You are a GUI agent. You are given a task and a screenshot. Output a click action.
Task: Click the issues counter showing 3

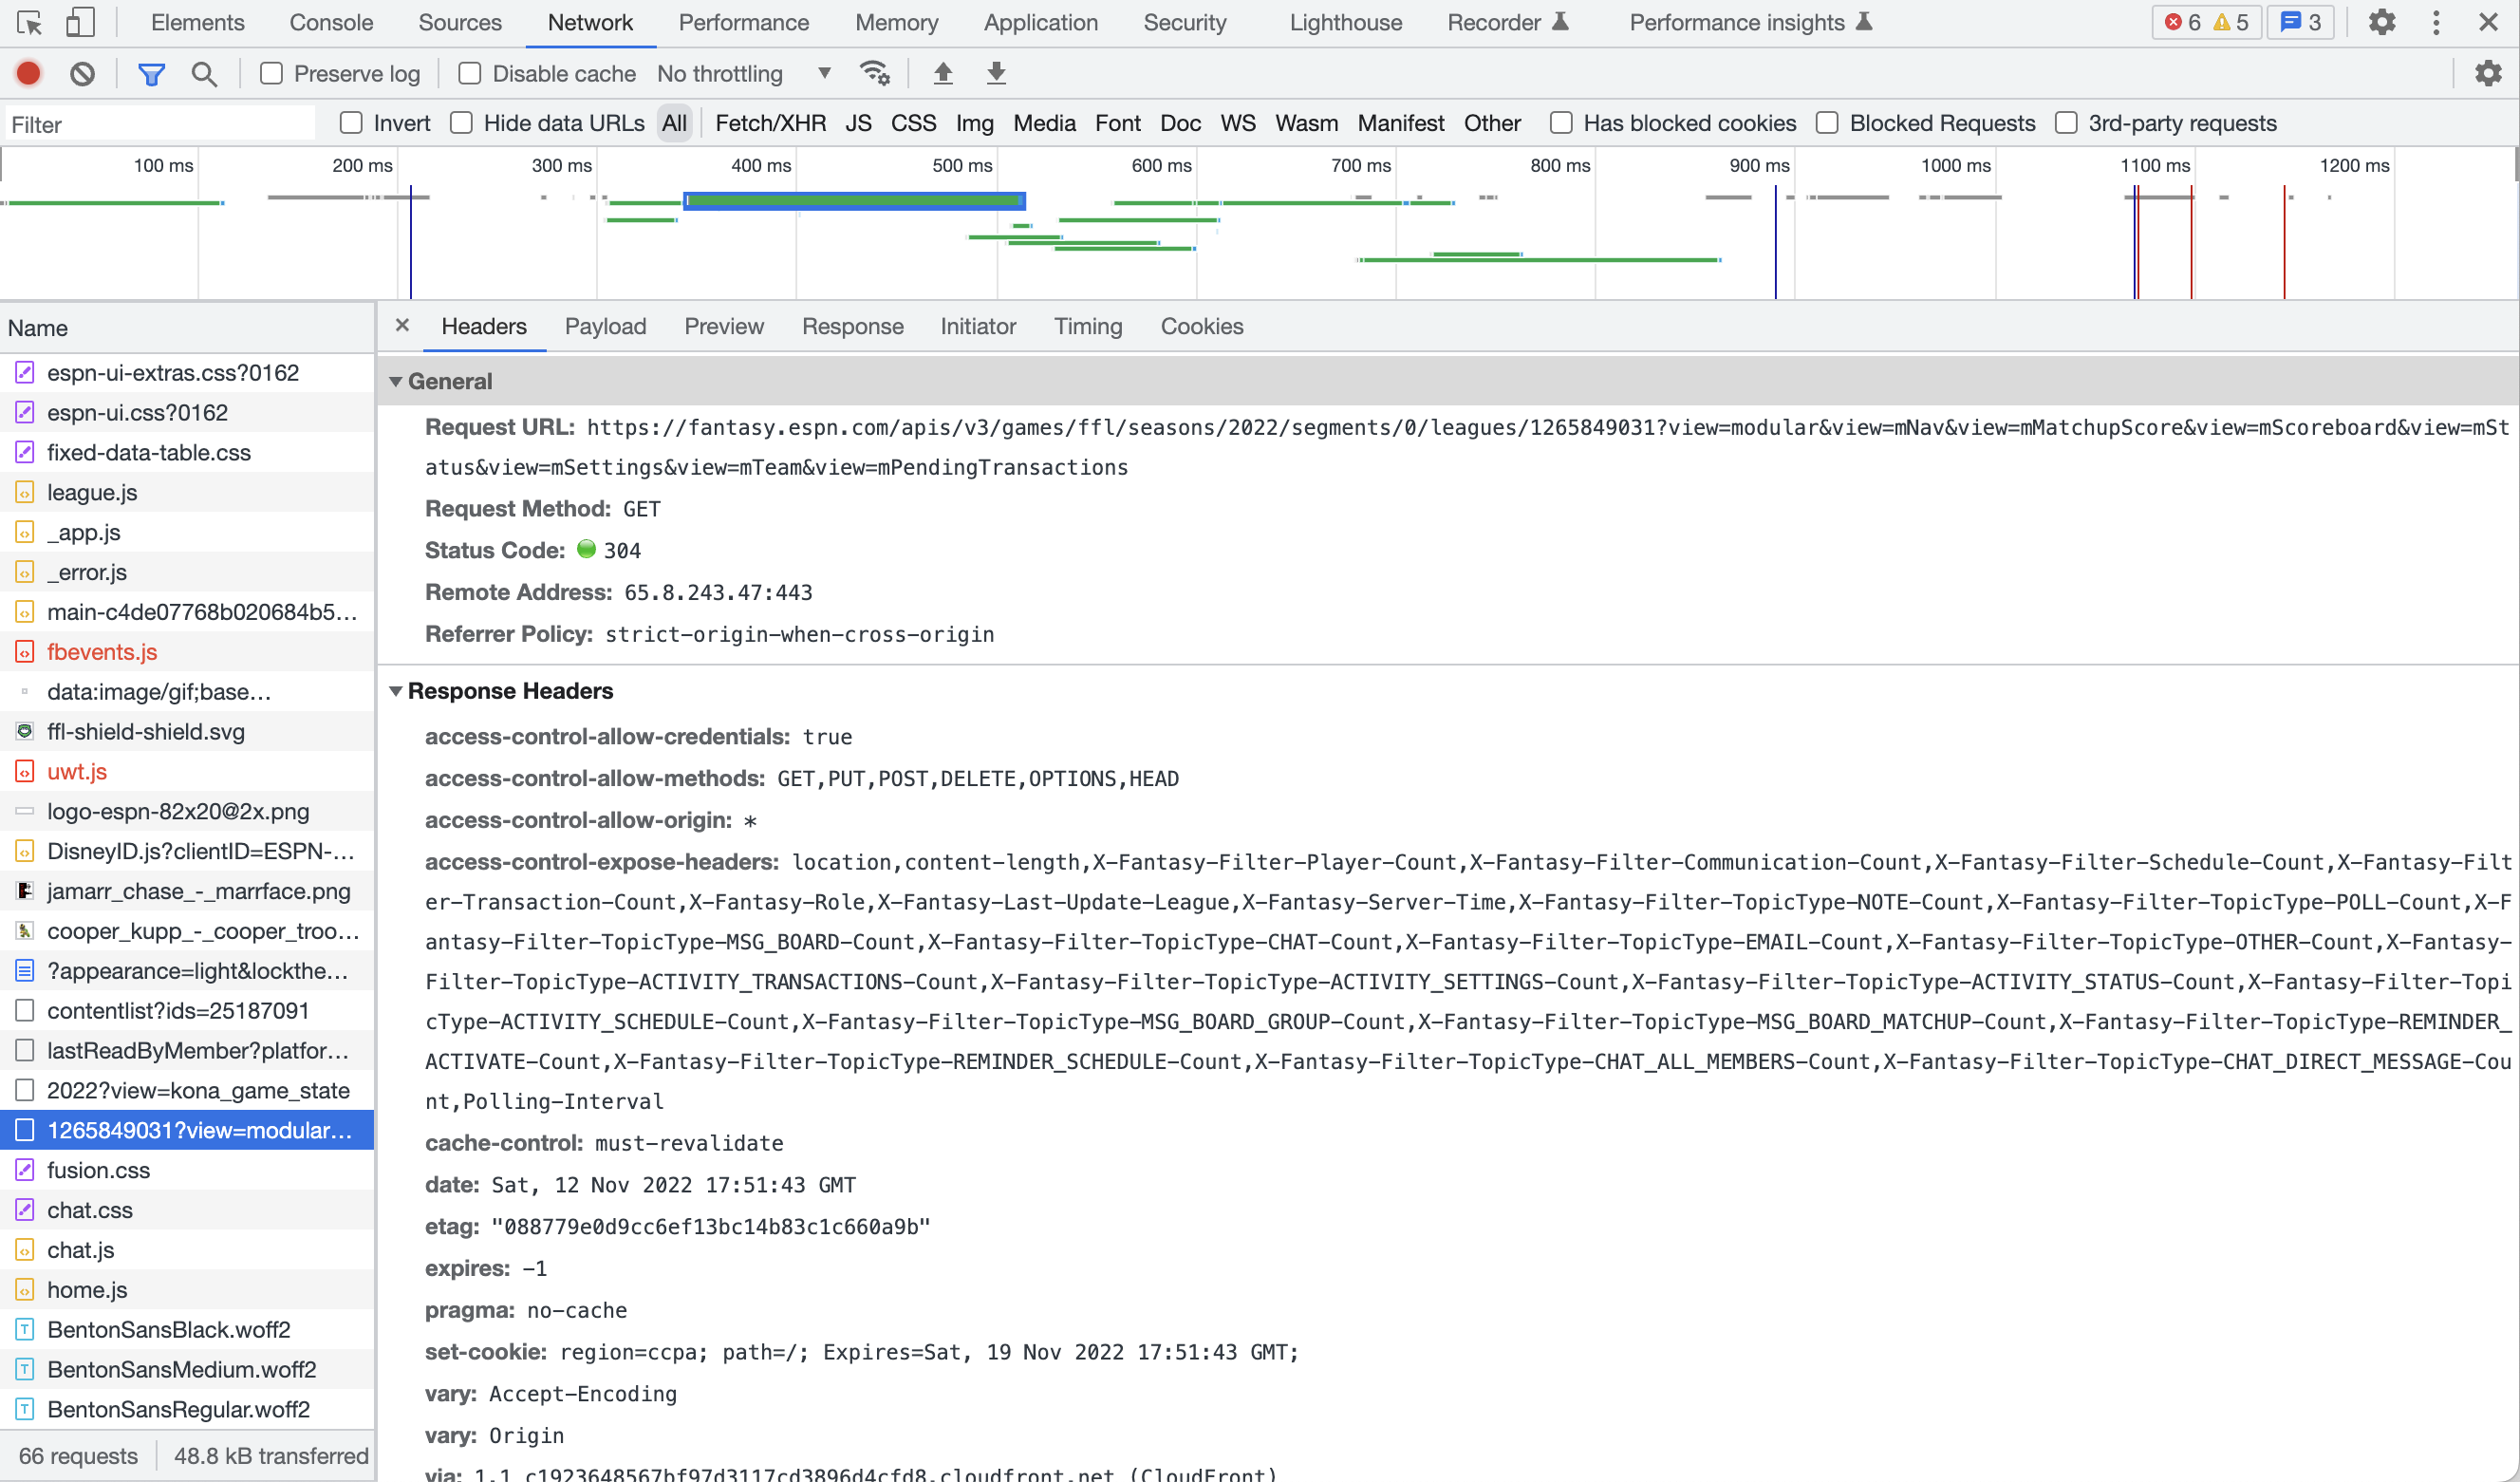(x=2301, y=22)
